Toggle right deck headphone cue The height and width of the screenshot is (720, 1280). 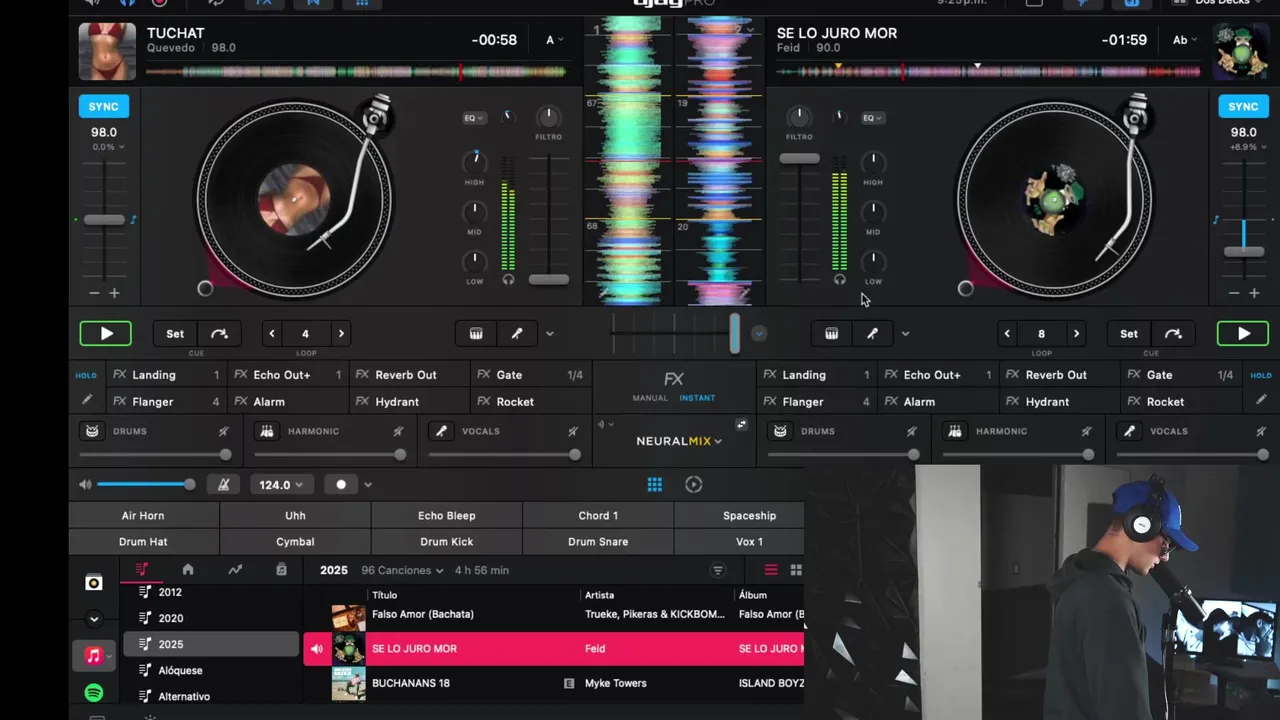(x=840, y=280)
